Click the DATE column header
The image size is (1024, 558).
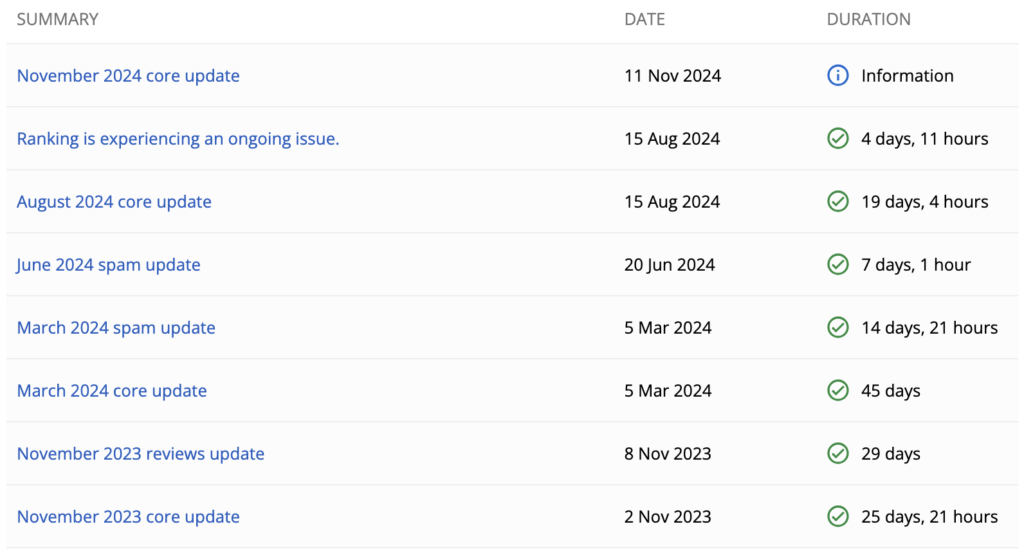click(x=644, y=19)
